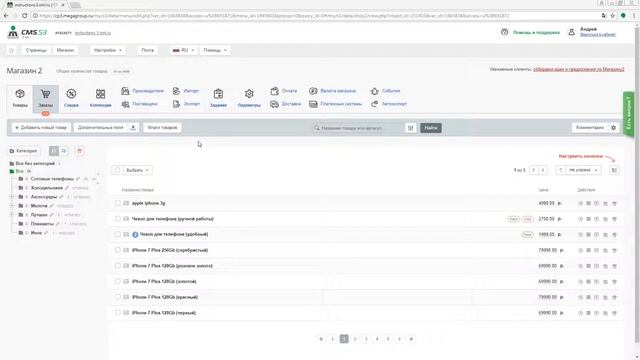Click edit pencil for Сотовые телефоны category
640x360 pixels.
tap(78, 179)
